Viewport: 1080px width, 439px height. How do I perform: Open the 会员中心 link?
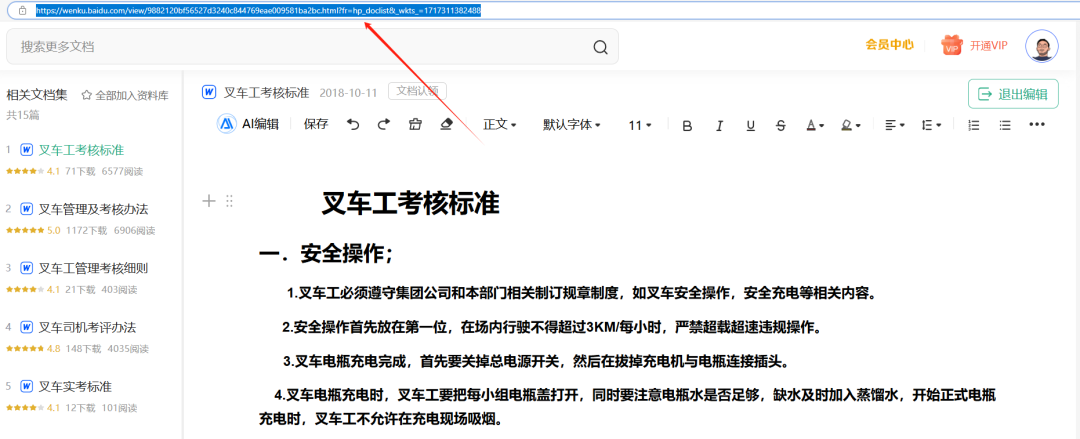pyautogui.click(x=889, y=45)
